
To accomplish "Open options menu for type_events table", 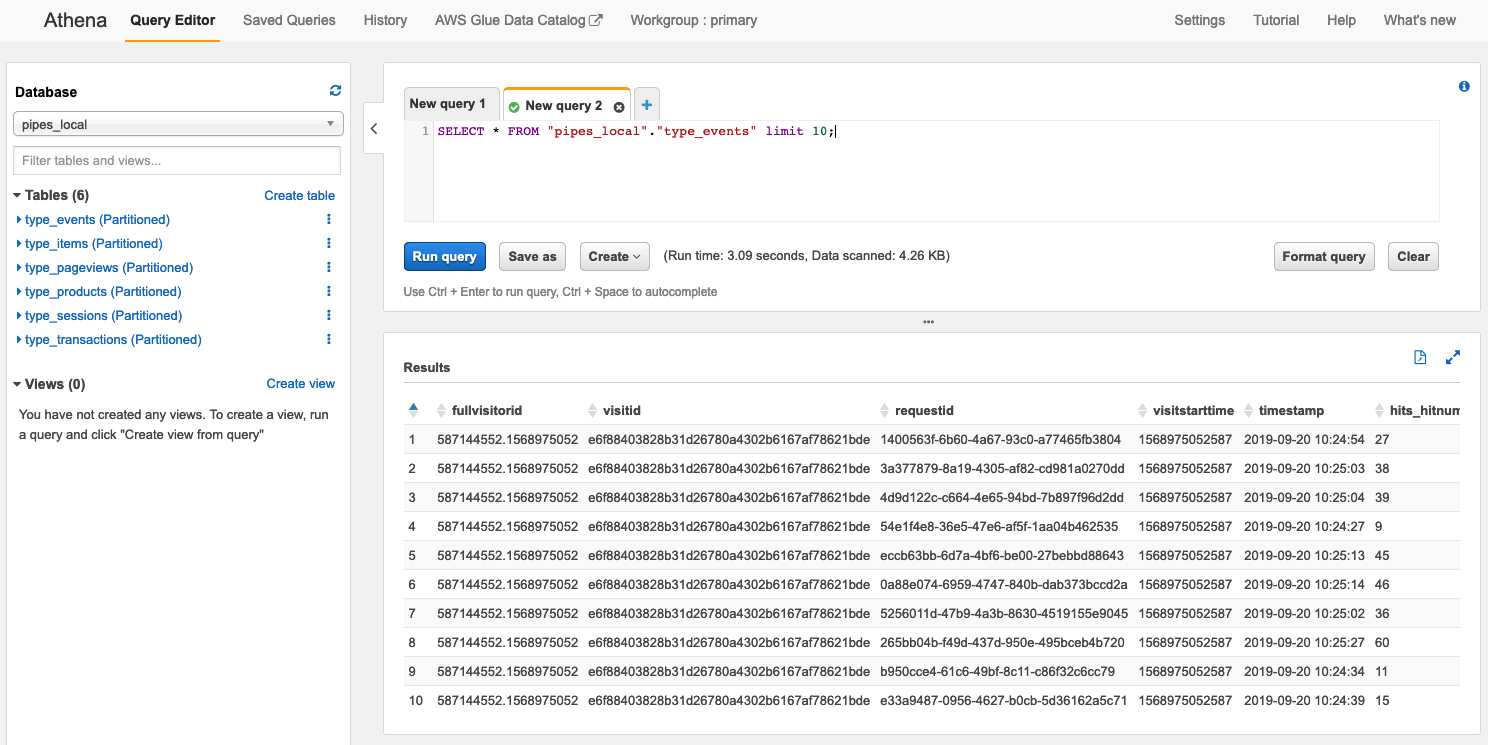I will [x=329, y=219].
